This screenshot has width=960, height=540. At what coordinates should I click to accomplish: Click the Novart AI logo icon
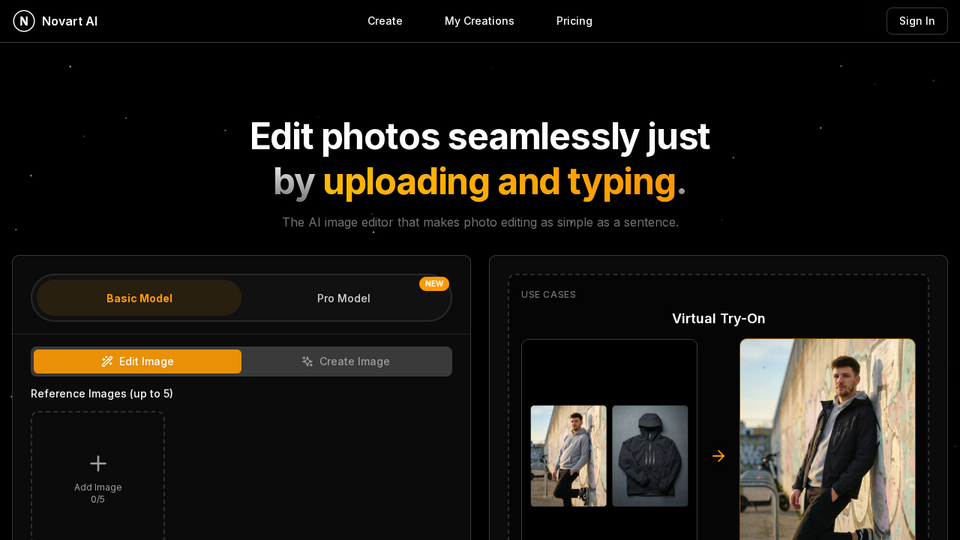[24, 21]
